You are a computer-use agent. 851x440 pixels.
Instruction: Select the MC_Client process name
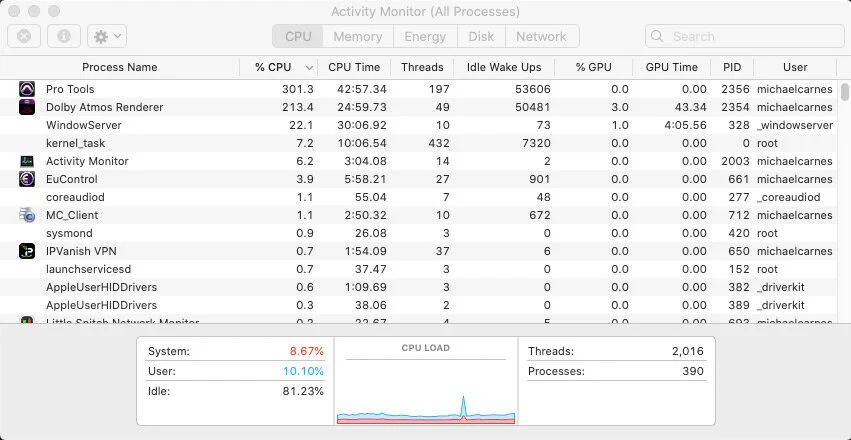(x=72, y=215)
